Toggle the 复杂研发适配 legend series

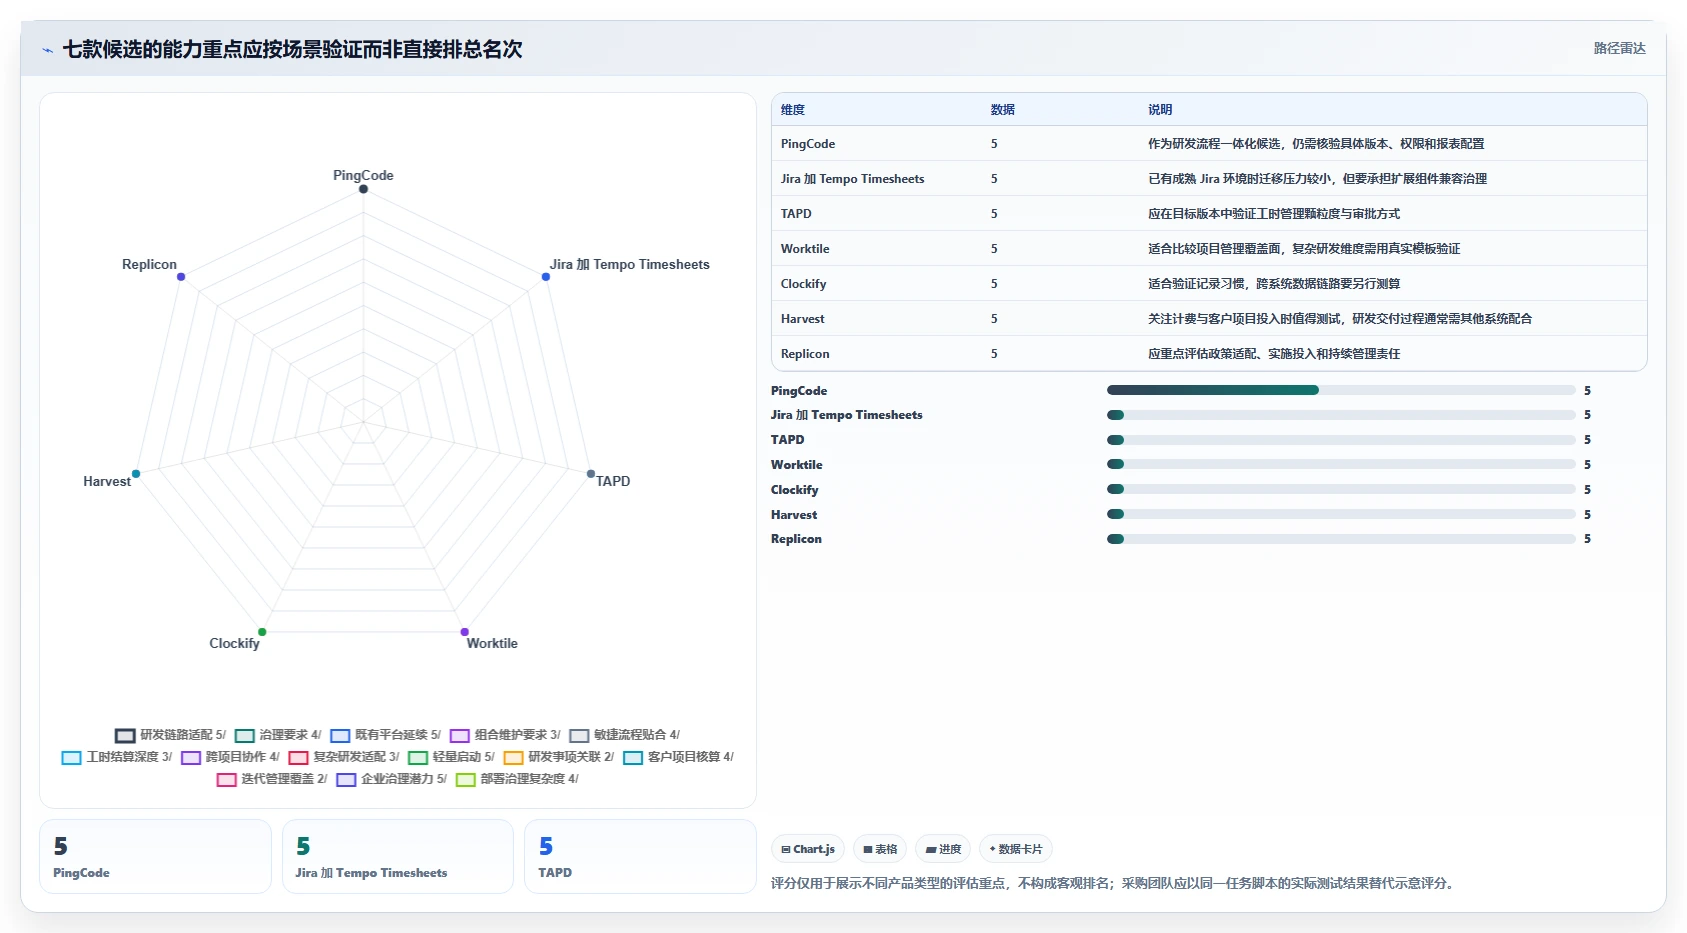[344, 757]
